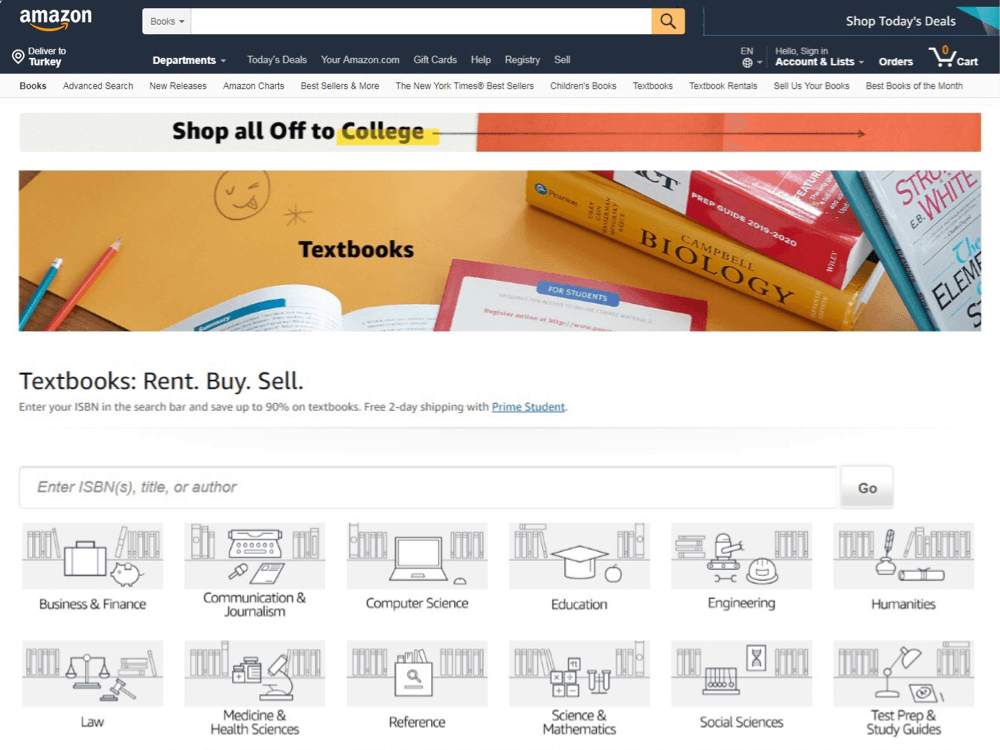Open the Computer Science laptop icon
1000x750 pixels.
click(417, 556)
